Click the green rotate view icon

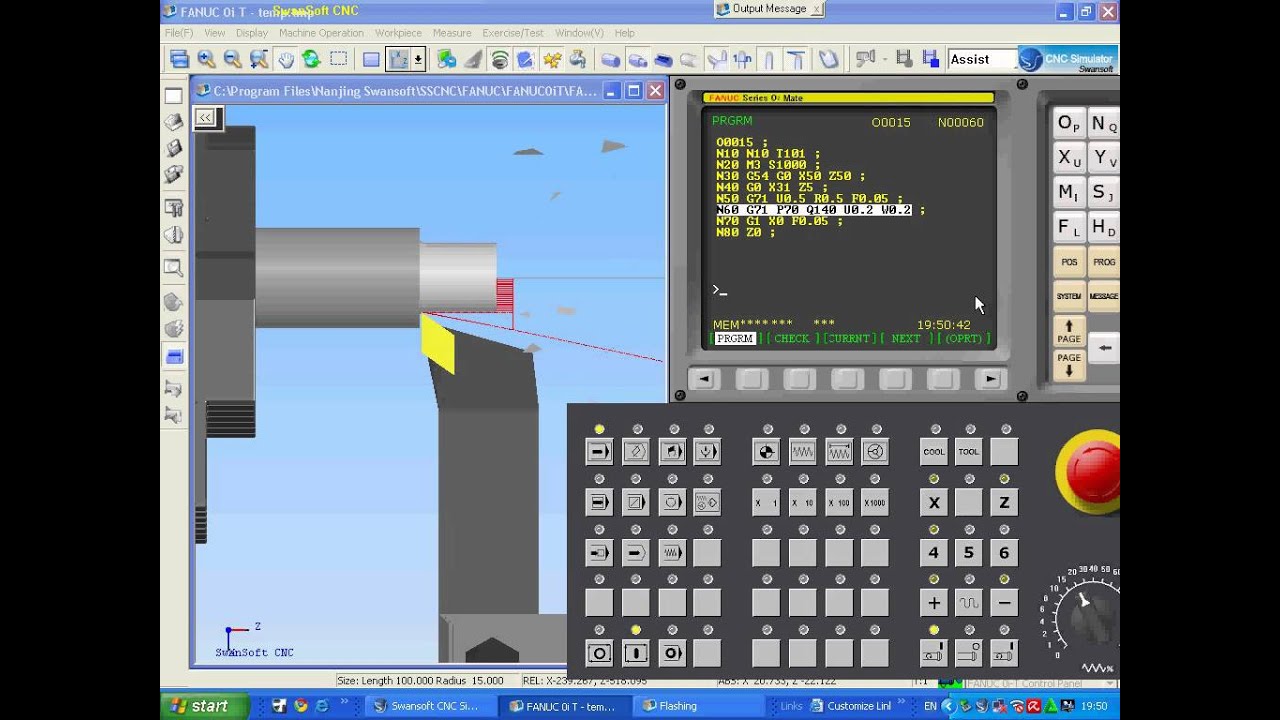click(x=311, y=59)
